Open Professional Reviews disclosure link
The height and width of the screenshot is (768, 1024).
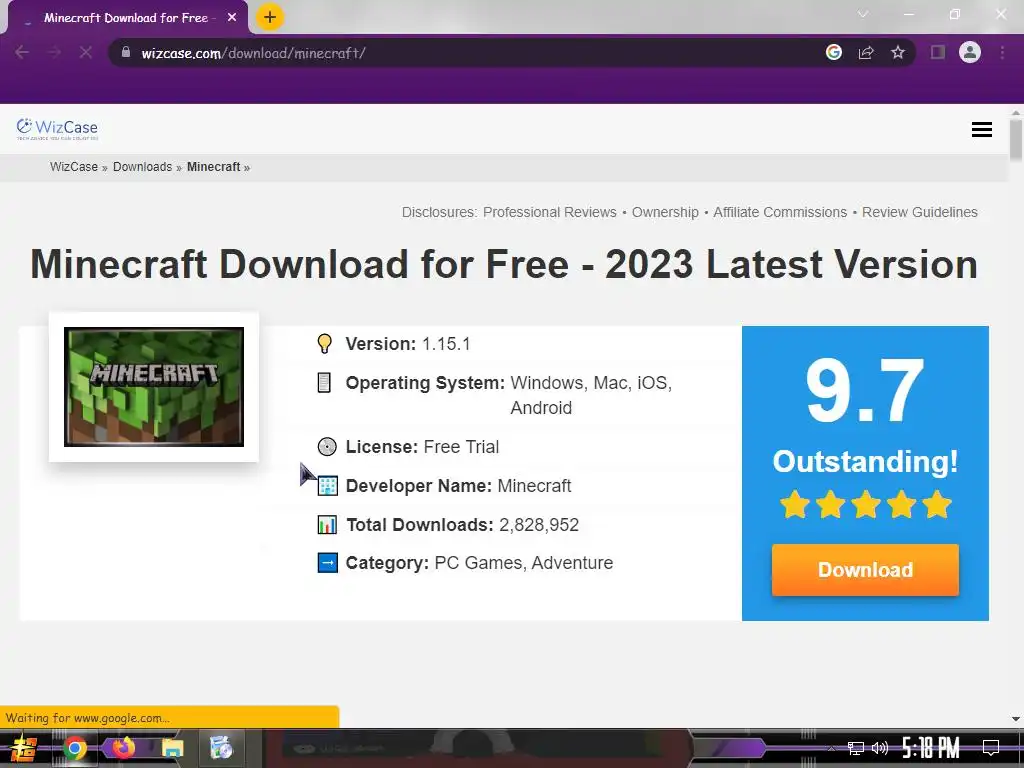click(x=550, y=212)
